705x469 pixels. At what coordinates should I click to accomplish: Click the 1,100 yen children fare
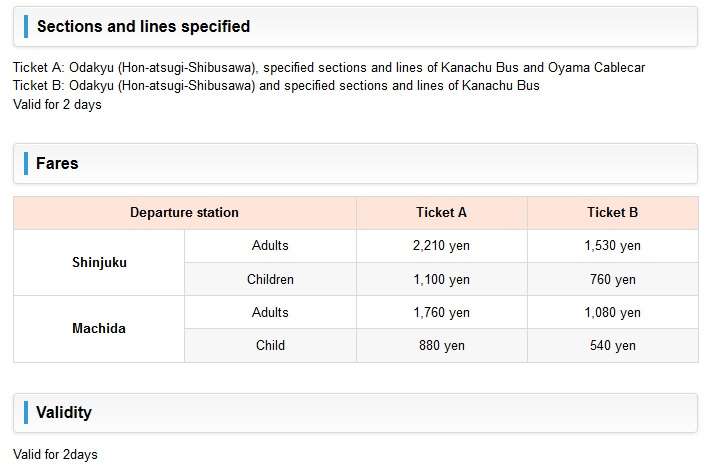pos(441,279)
